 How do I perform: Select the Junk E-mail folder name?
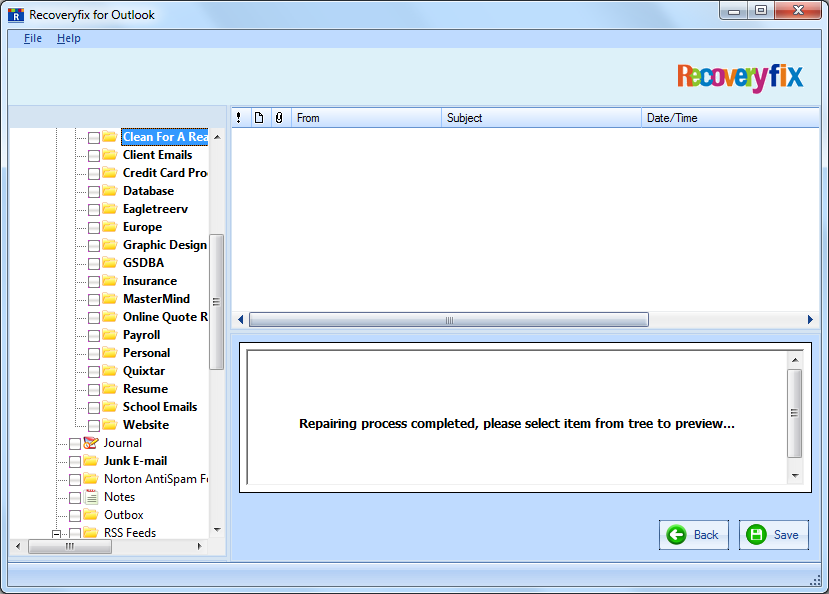136,461
